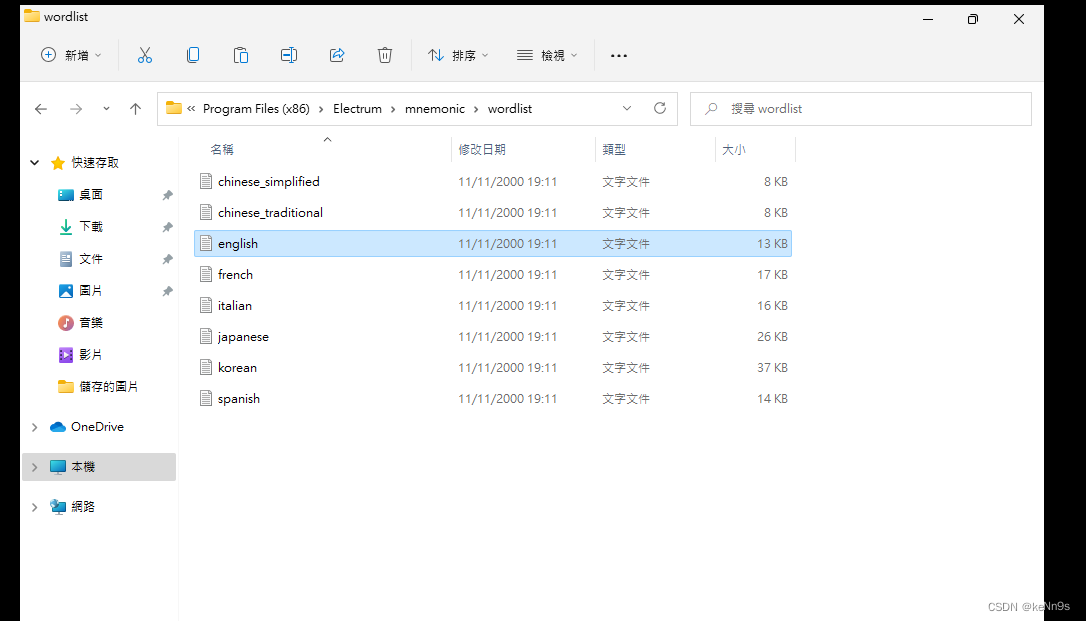1086x621 pixels.
Task: Click the pin icon beside 桌面
Action: click(x=168, y=195)
